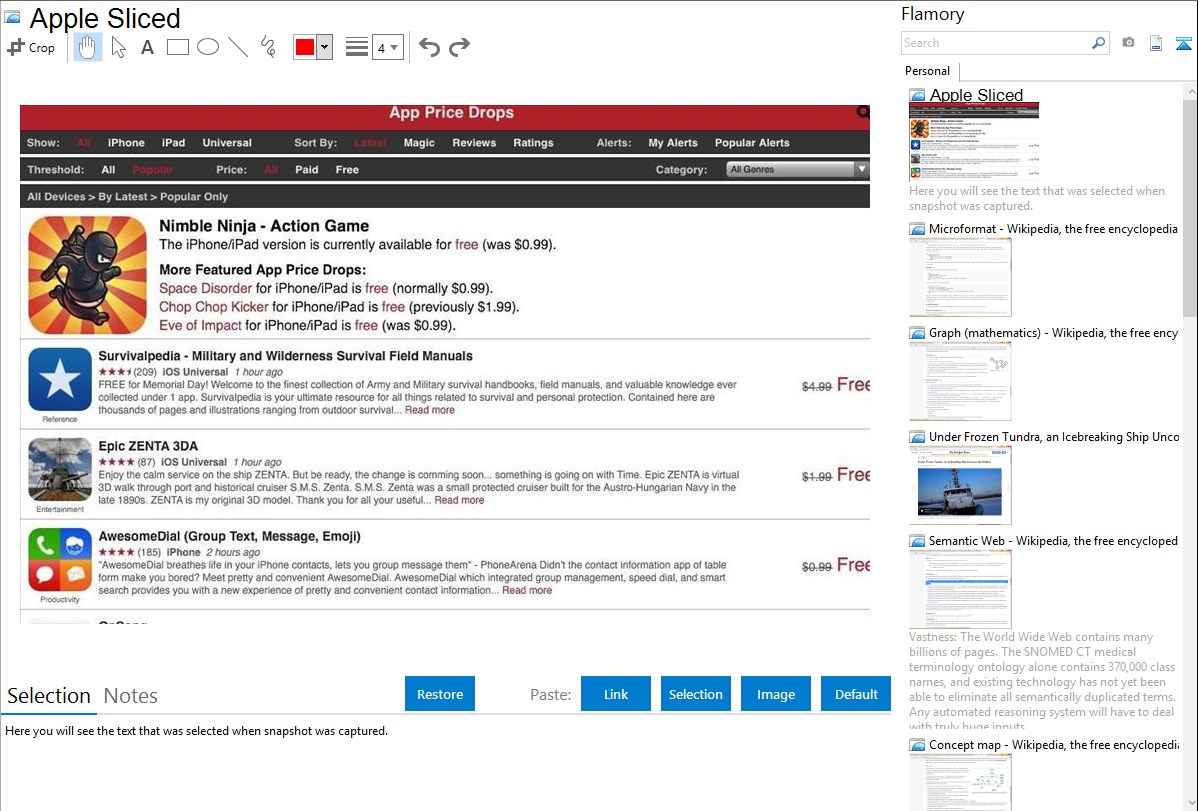Click the document page icon in Flamory
This screenshot has height=811, width=1198.
pos(1156,43)
